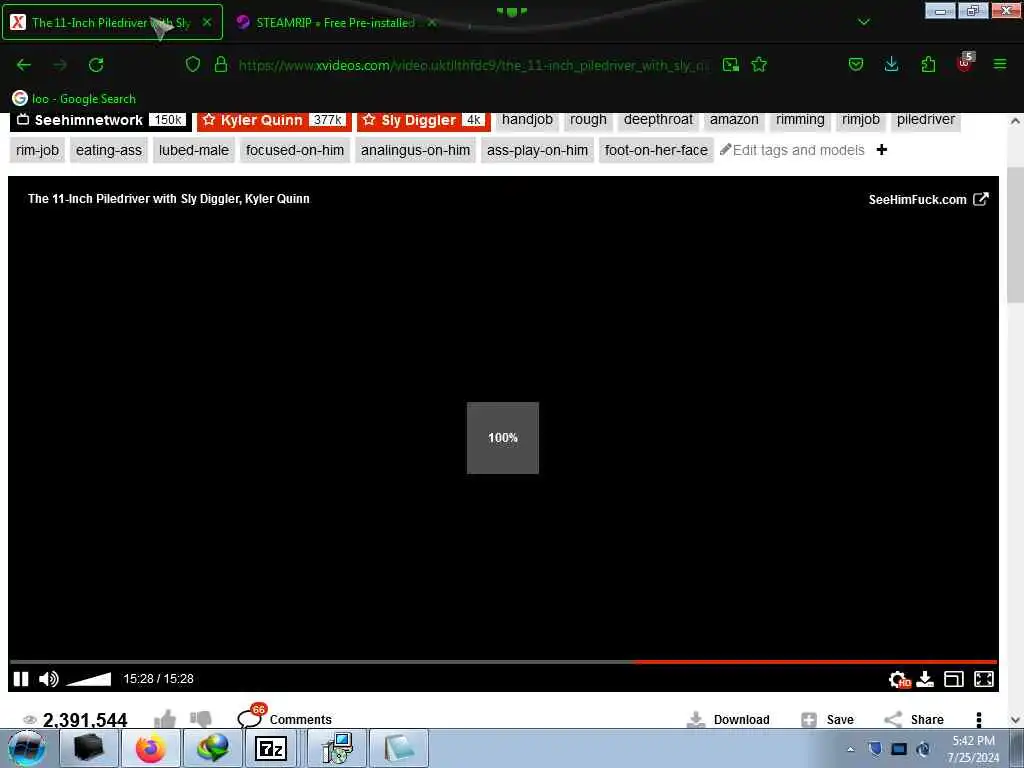
Task: Open 7-Zip from the taskbar
Action: tap(270, 748)
